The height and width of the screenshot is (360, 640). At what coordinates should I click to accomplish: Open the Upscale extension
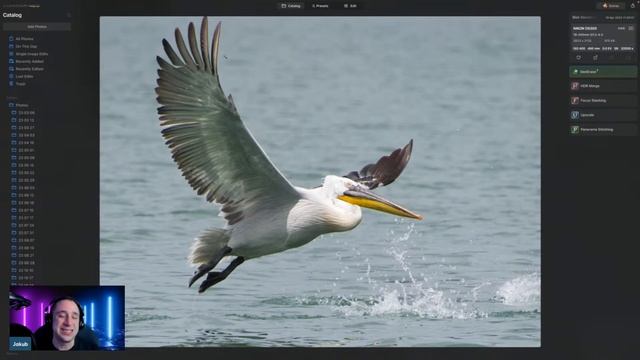(x=603, y=115)
